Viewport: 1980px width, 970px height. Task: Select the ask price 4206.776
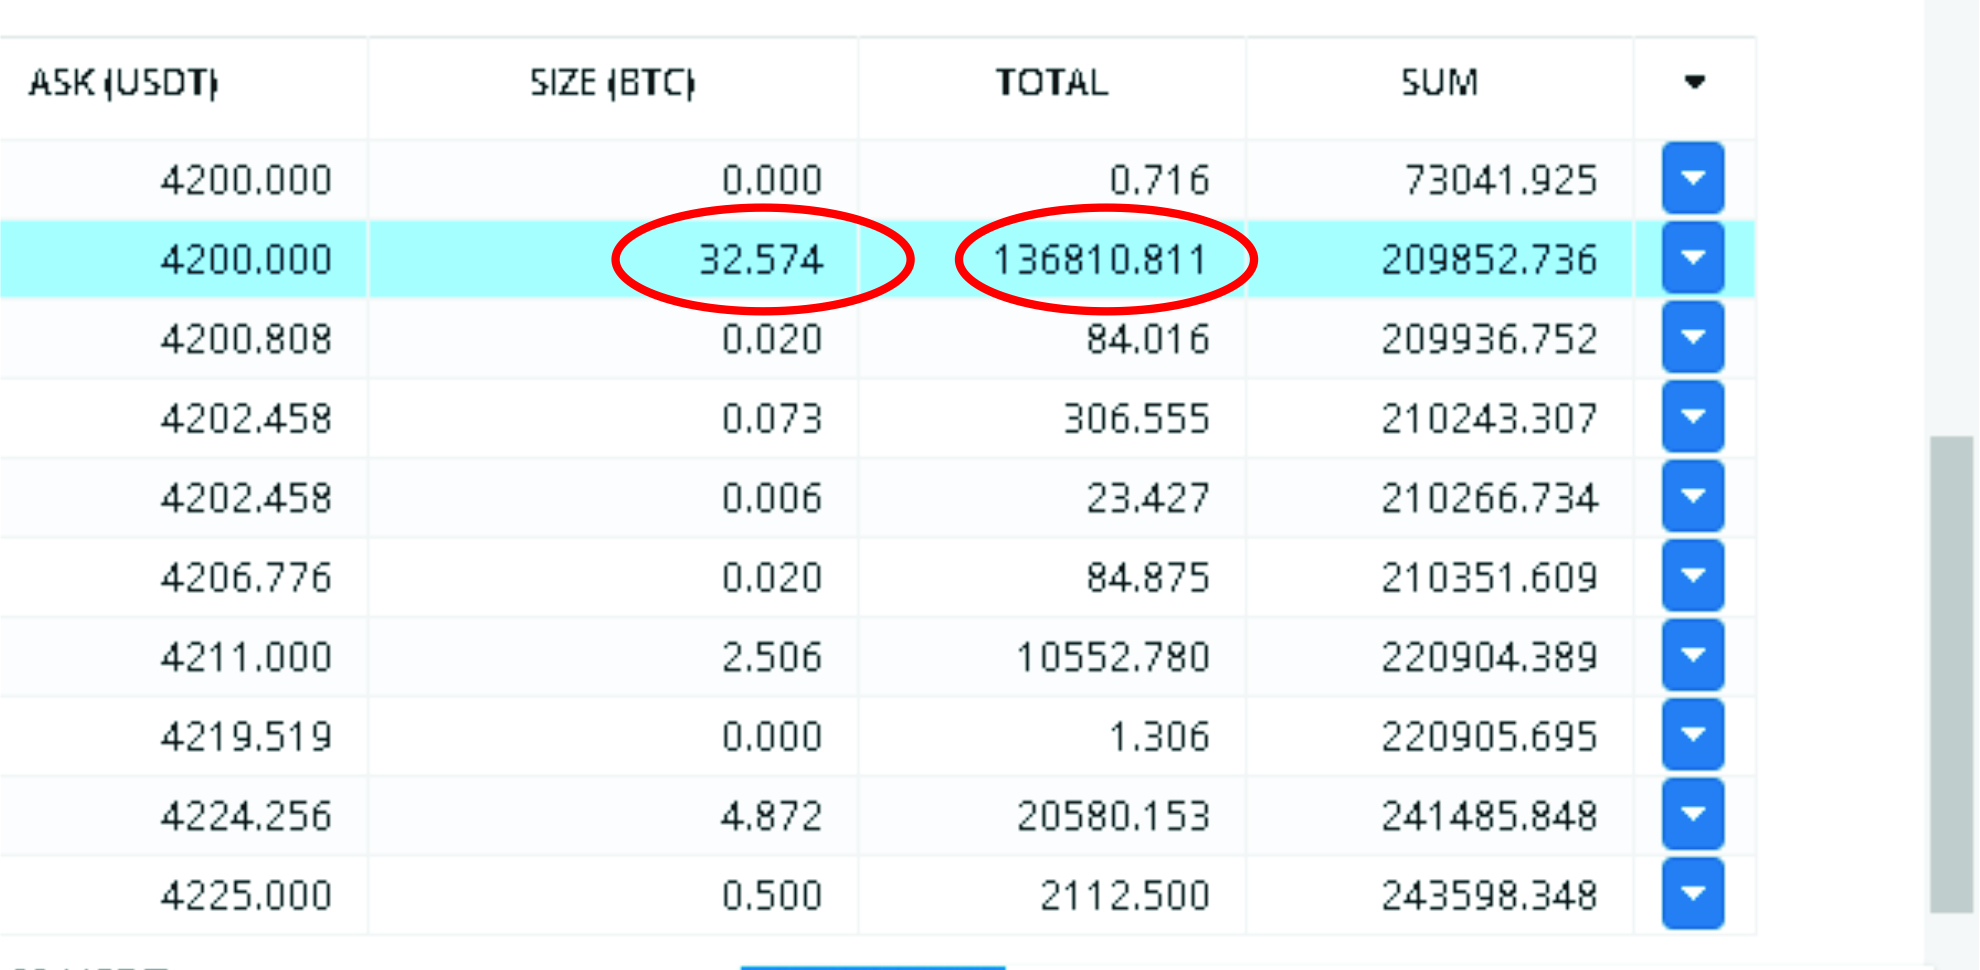[246, 577]
